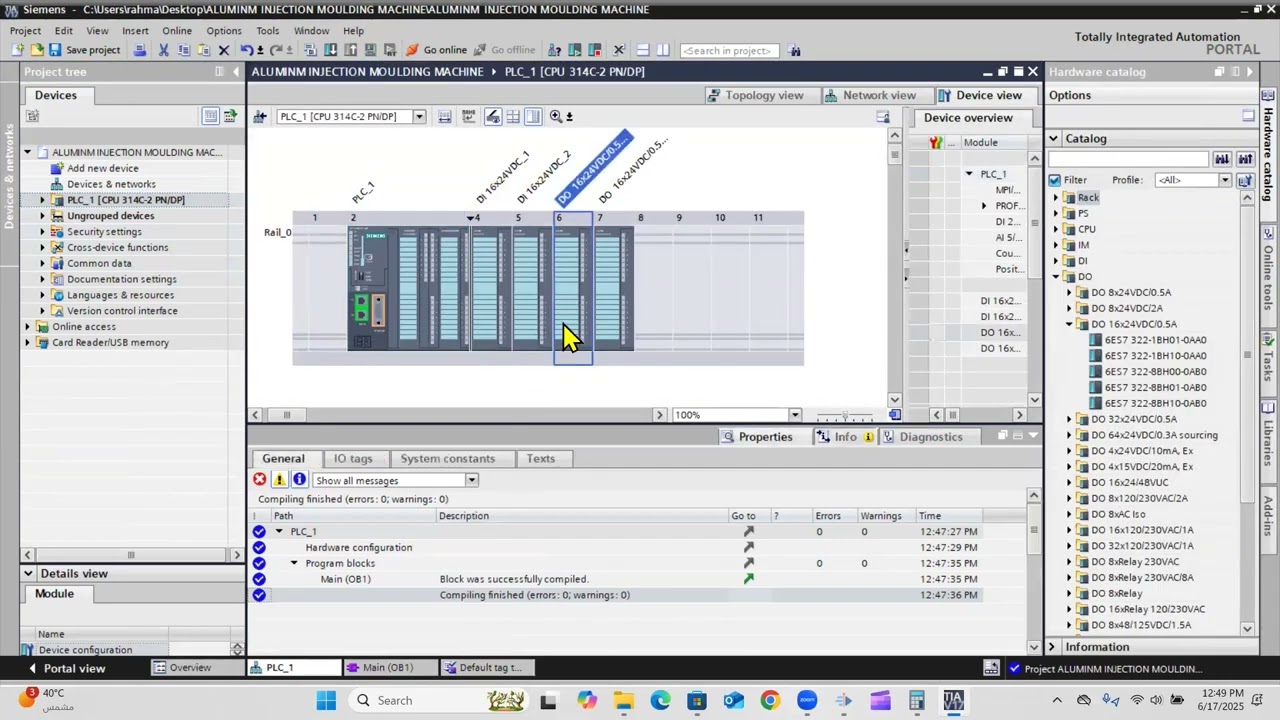Expand the Information section in hardware catalog
The height and width of the screenshot is (720, 1280).
1052,647
